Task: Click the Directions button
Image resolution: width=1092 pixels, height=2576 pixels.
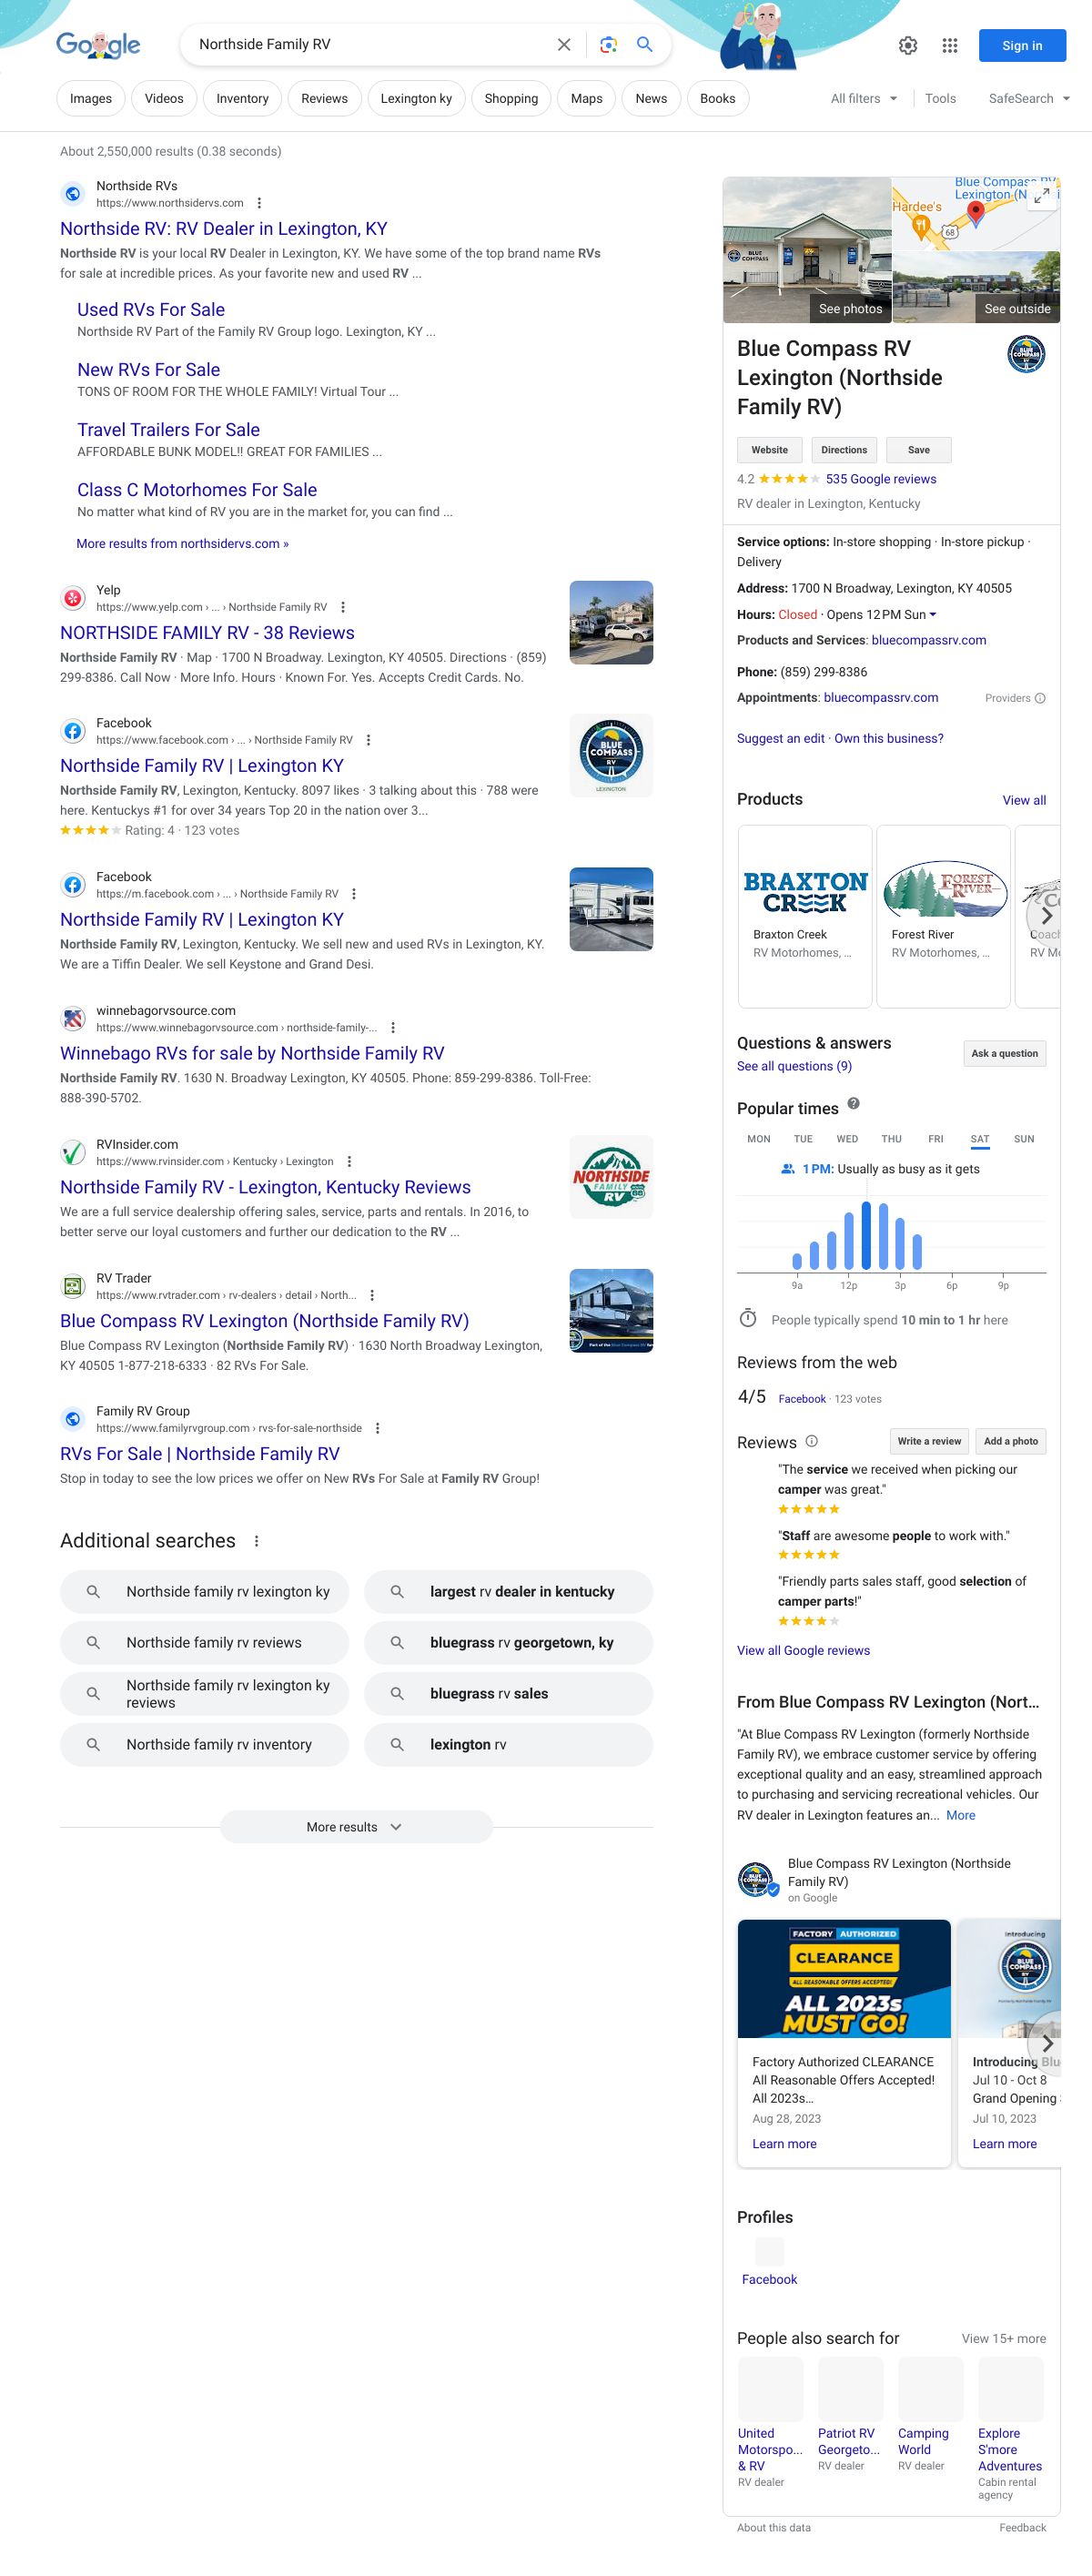Action: point(844,450)
